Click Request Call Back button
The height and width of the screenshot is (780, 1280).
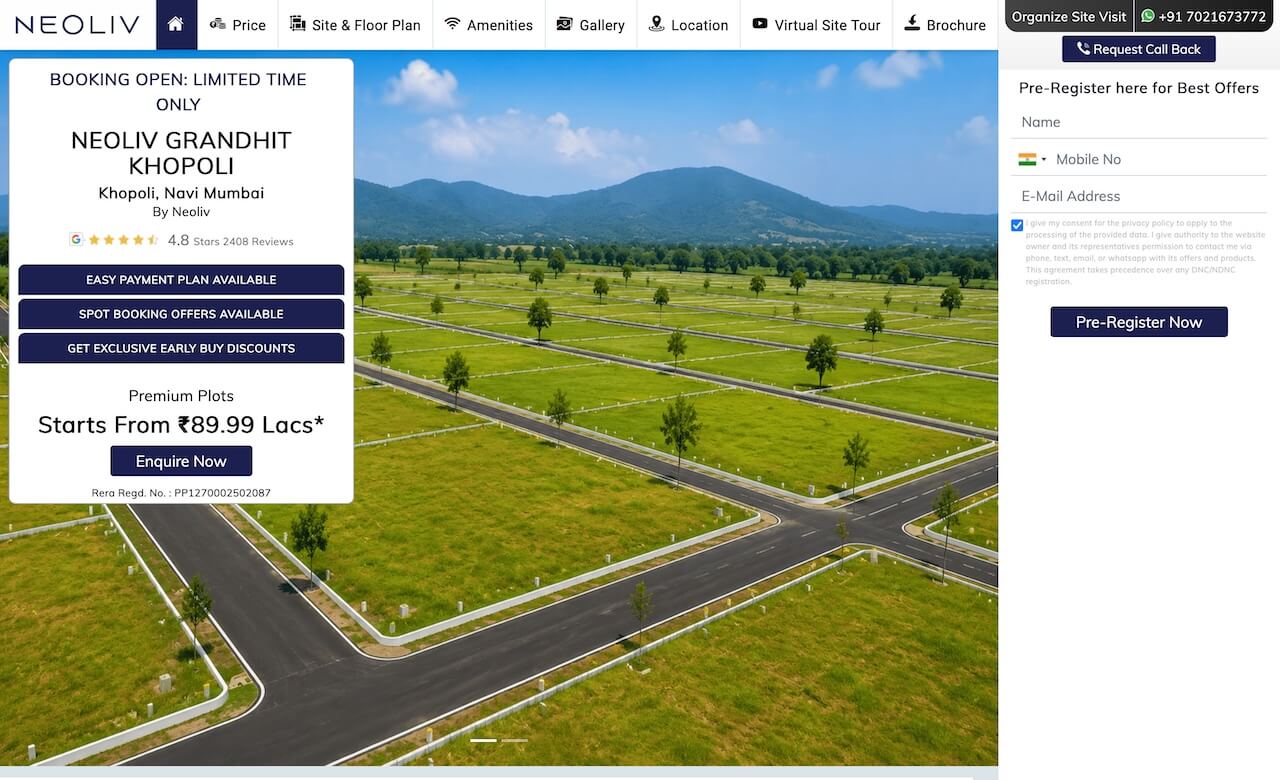(x=1139, y=49)
